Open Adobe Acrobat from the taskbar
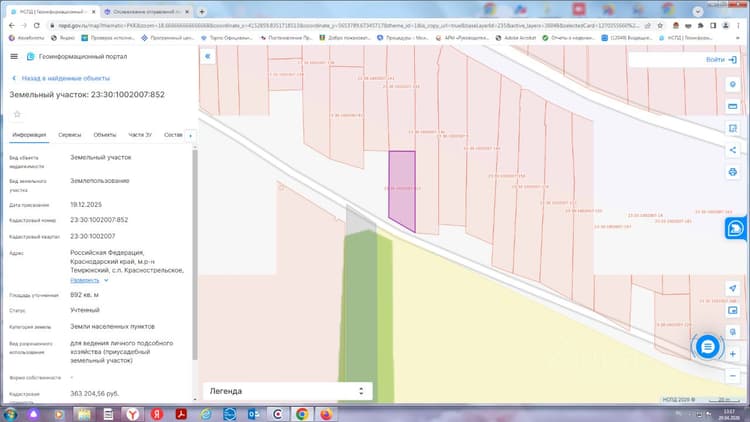The width and height of the screenshot is (750, 422). [181, 414]
